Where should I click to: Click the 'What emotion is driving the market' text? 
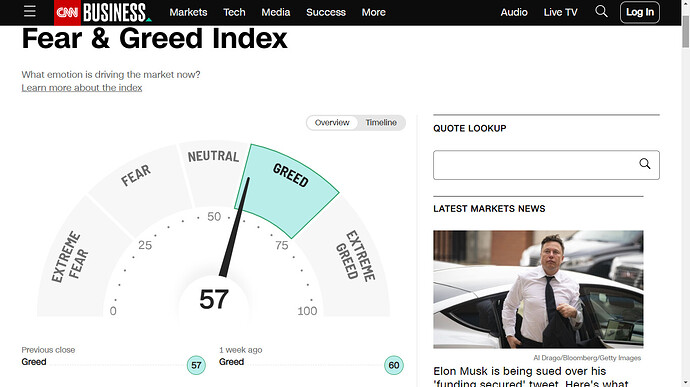[x=111, y=75]
